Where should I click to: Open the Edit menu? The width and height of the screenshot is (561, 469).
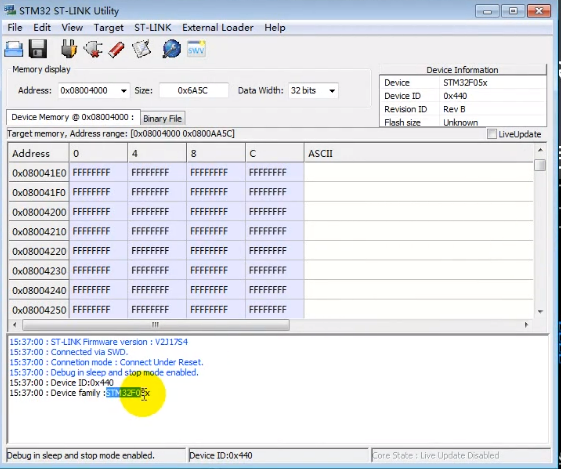coord(42,28)
